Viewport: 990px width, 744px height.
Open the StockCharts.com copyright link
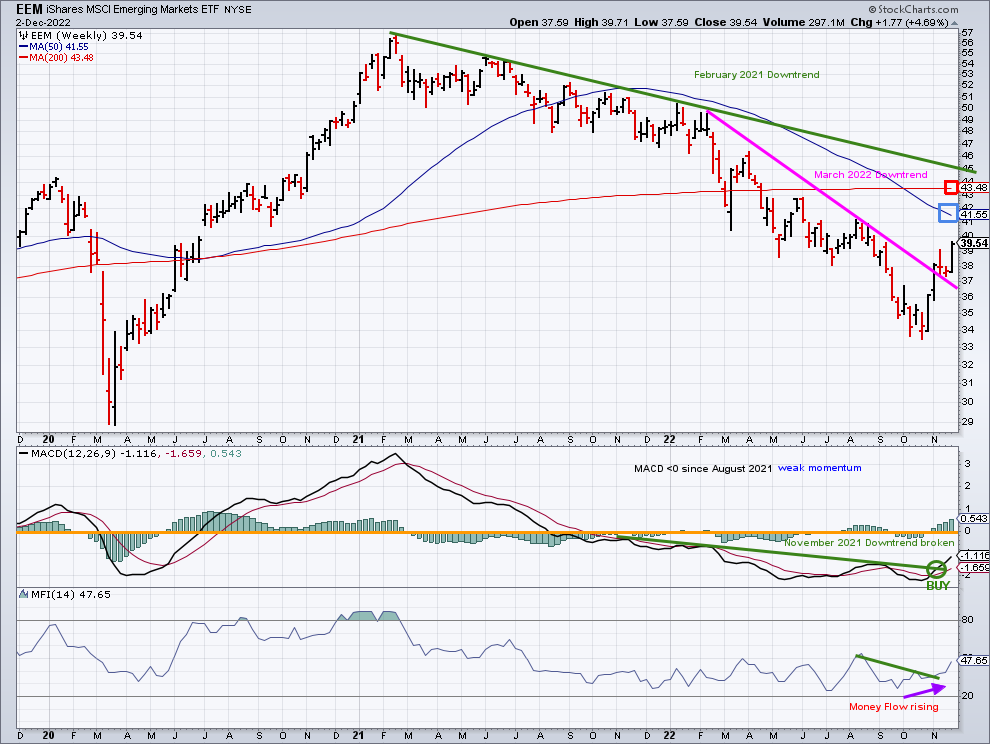(x=913, y=9)
